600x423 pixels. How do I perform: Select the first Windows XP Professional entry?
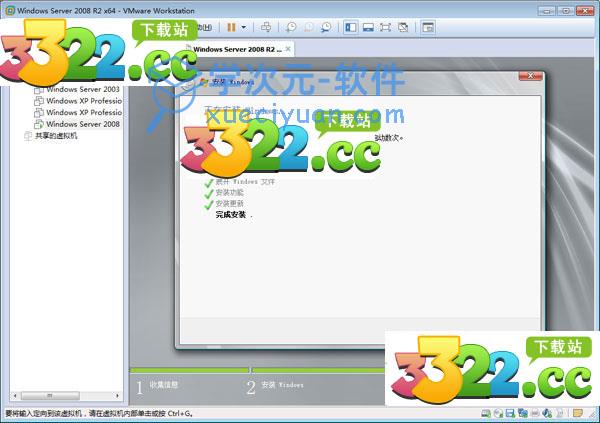pyautogui.click(x=84, y=101)
